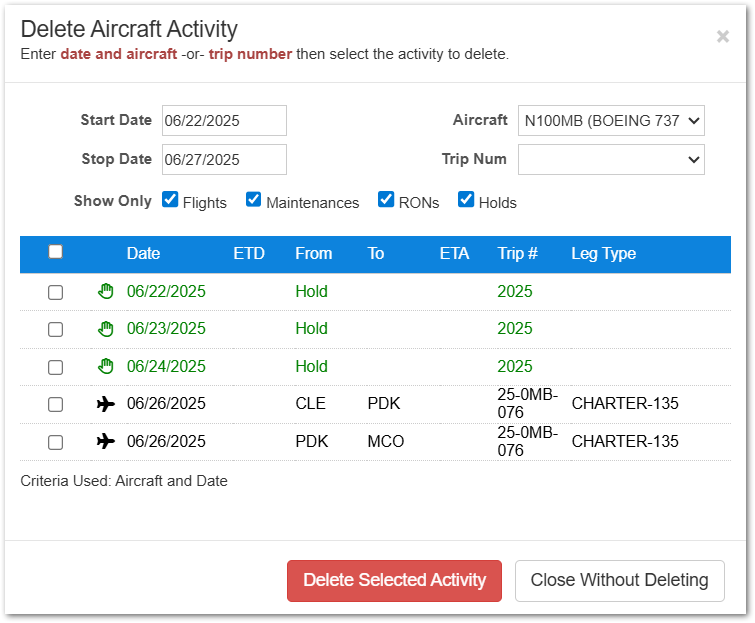Click hold hand icon for 06/24/2025
Screen dimensions: 755x623
pos(106,366)
